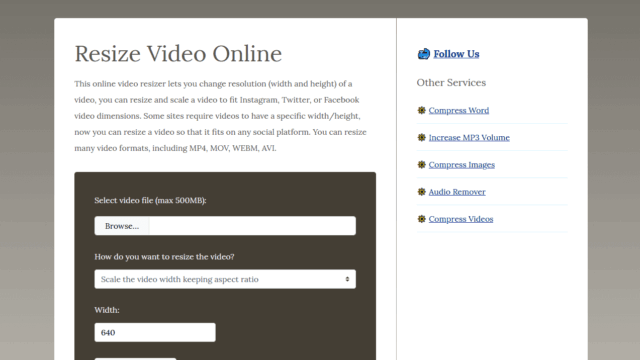The image size is (640, 360).
Task: Go to Increase MP3 Volume
Action: pos(469,138)
